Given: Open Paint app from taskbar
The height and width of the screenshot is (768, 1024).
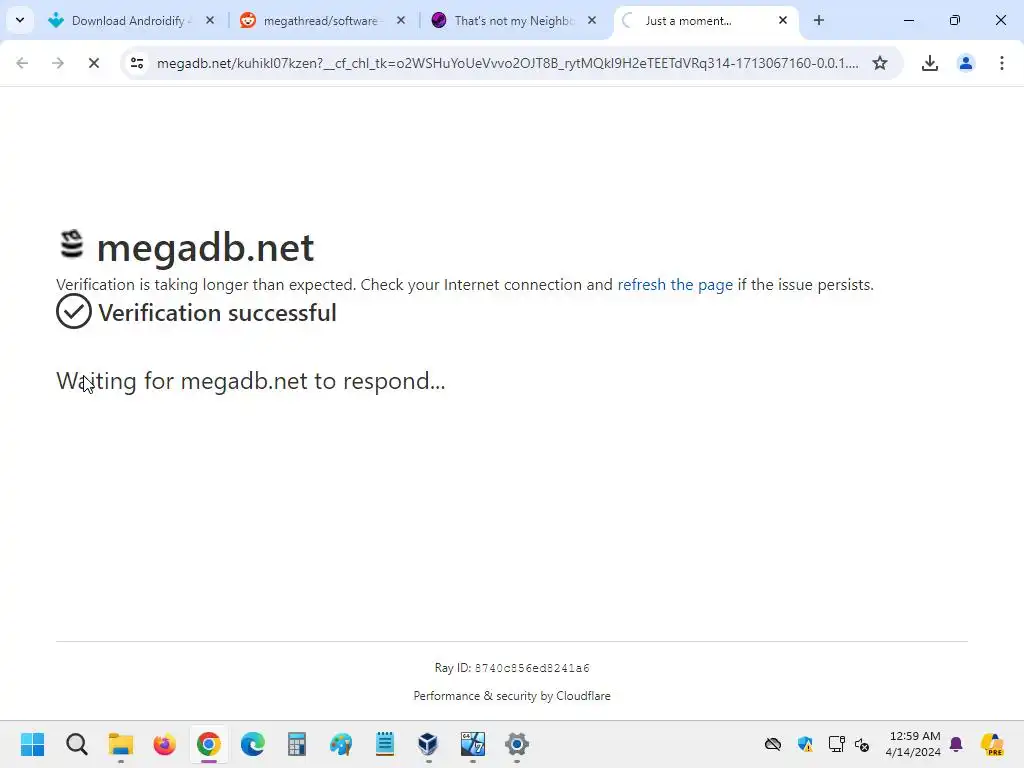Looking at the screenshot, I should coord(341,744).
